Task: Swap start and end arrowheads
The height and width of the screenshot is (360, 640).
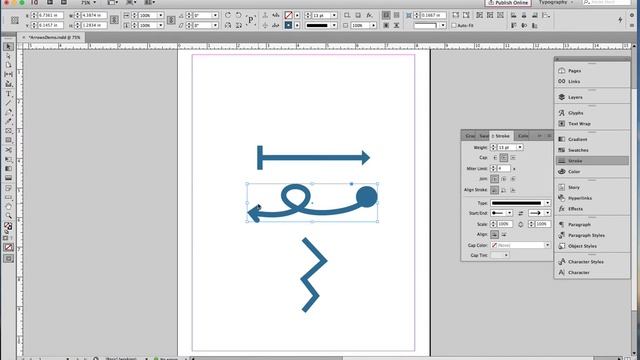Action: [x=520, y=213]
